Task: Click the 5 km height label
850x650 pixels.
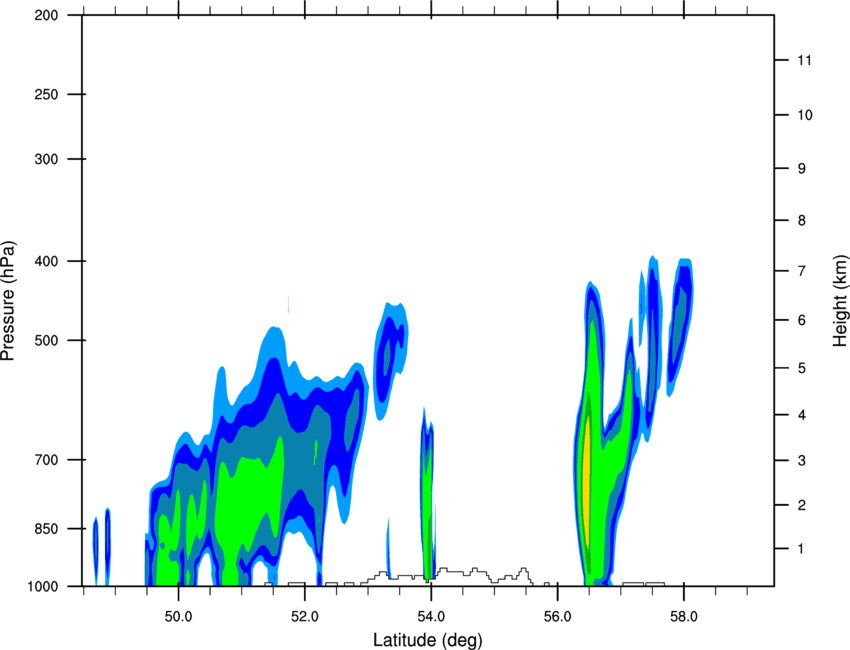Action: click(x=802, y=368)
